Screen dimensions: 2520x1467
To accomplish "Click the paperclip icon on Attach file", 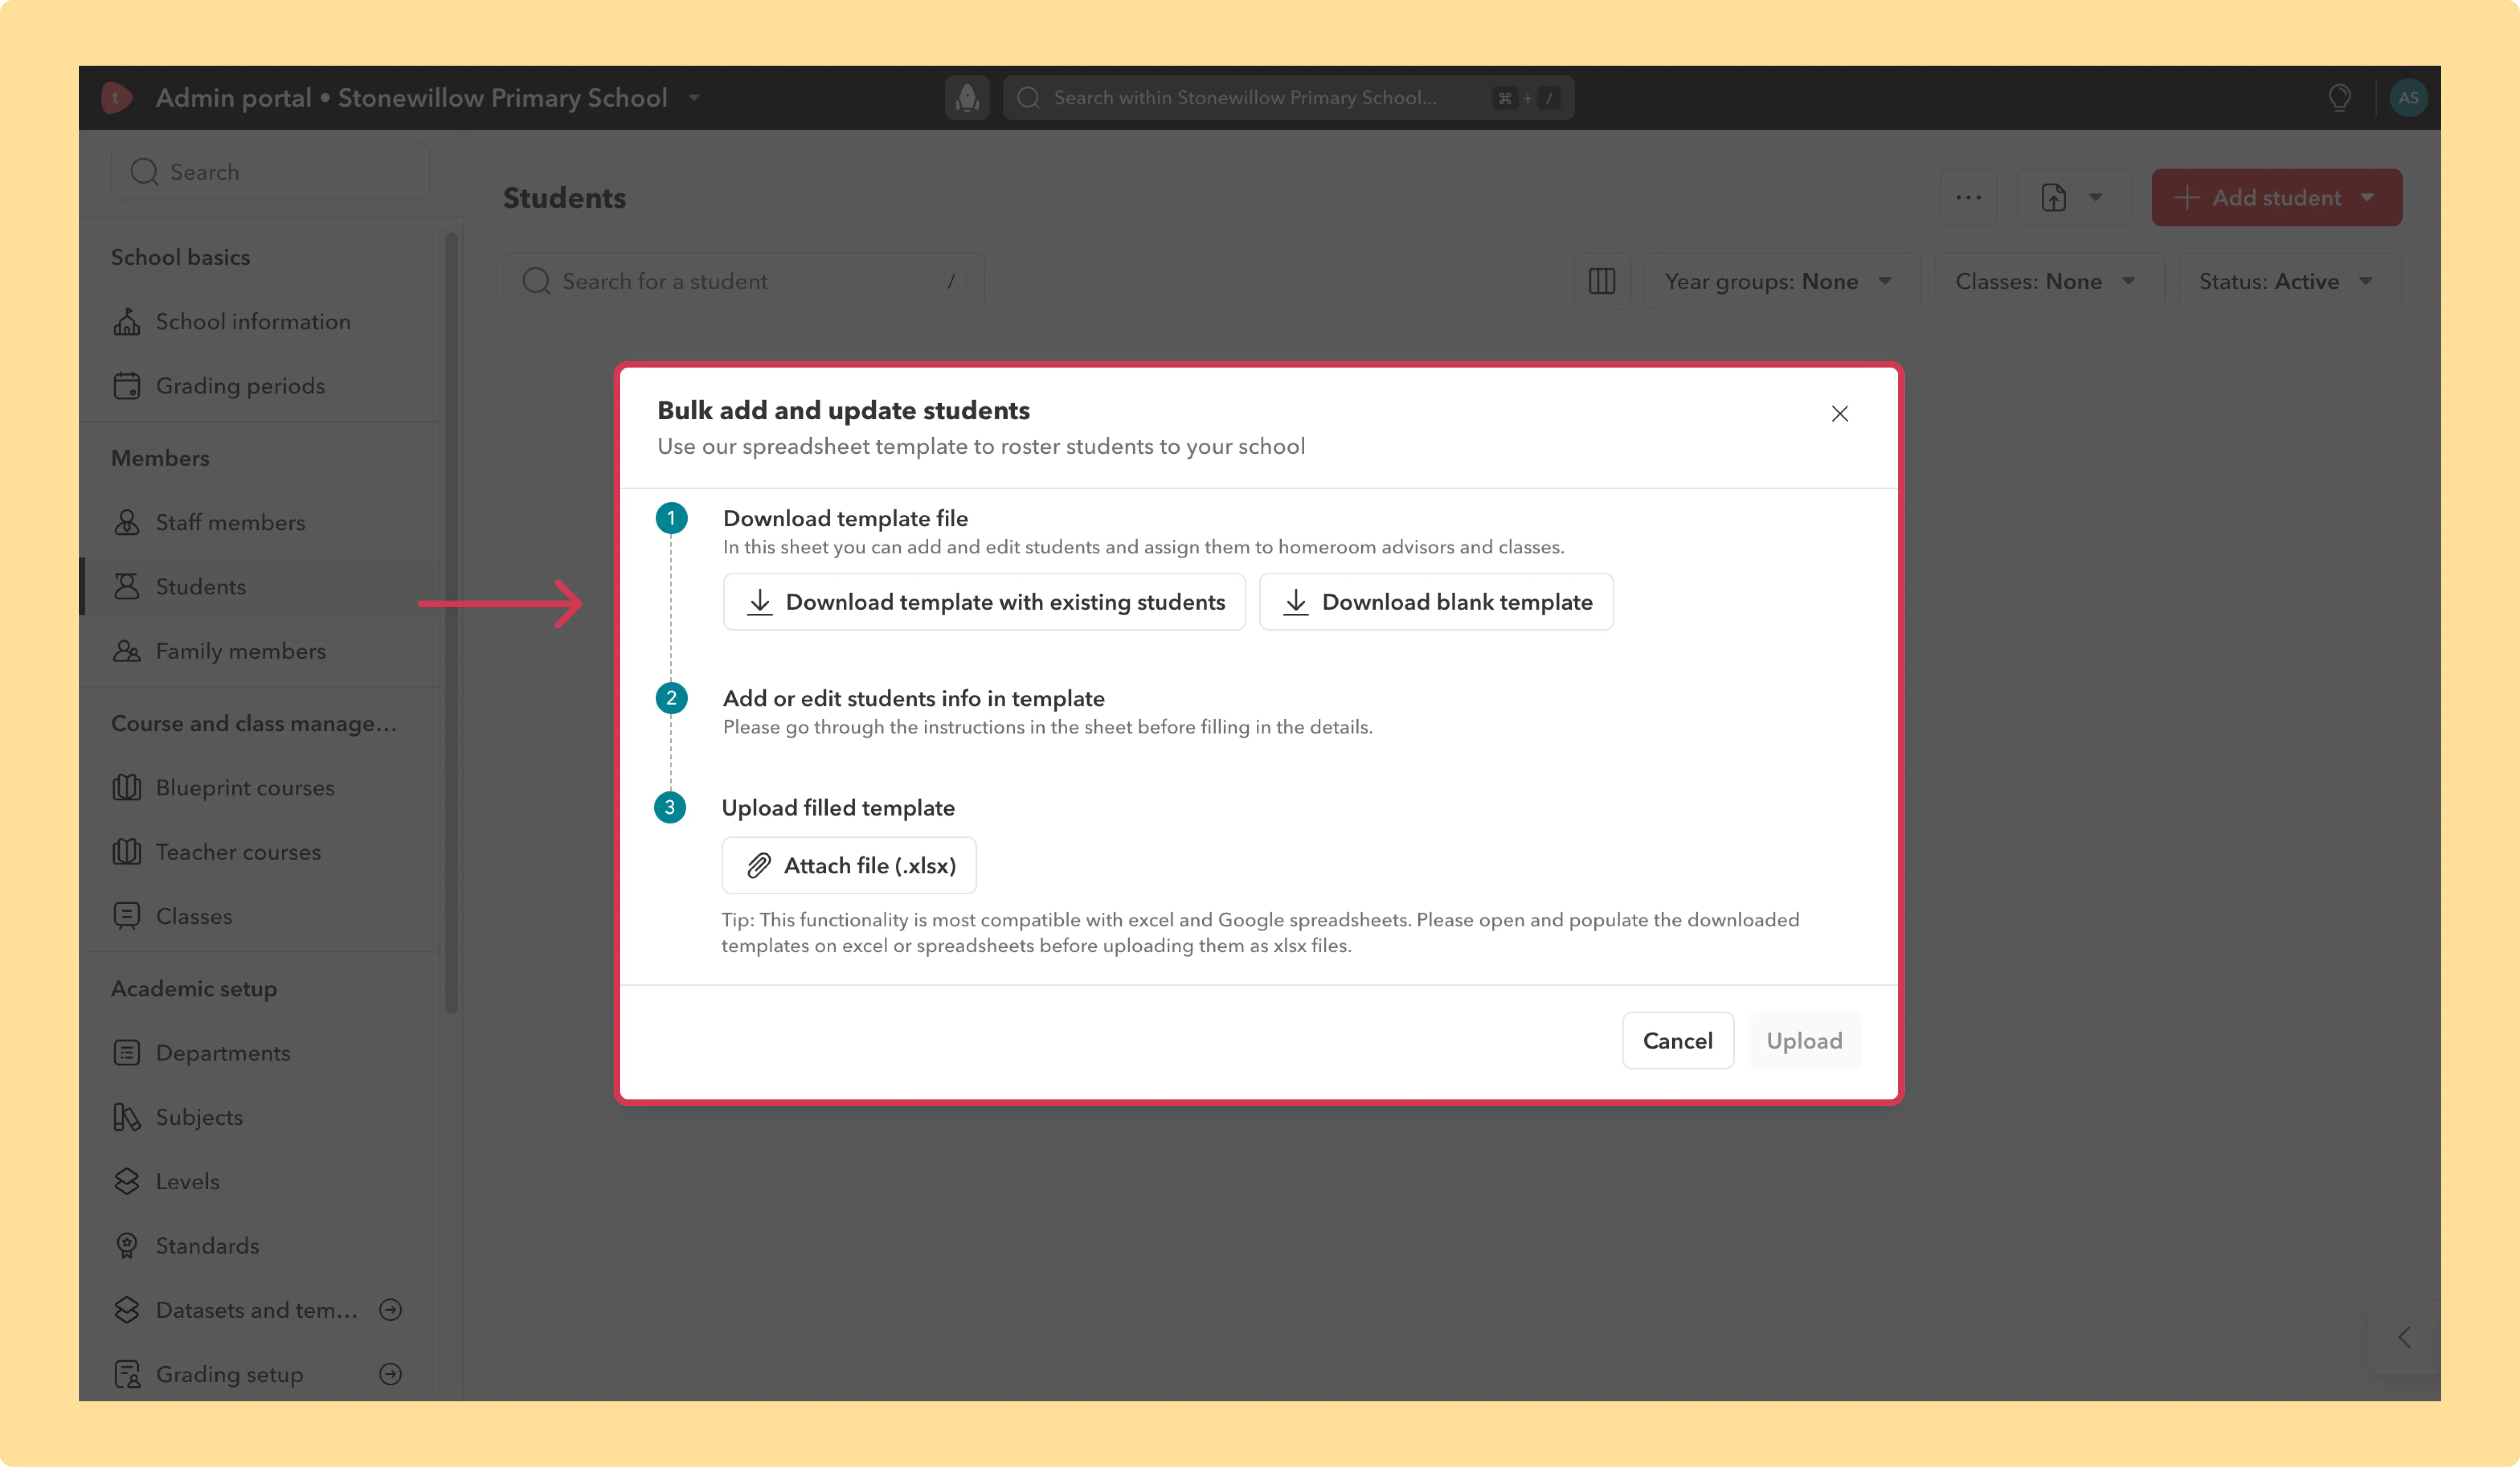I will (x=759, y=866).
